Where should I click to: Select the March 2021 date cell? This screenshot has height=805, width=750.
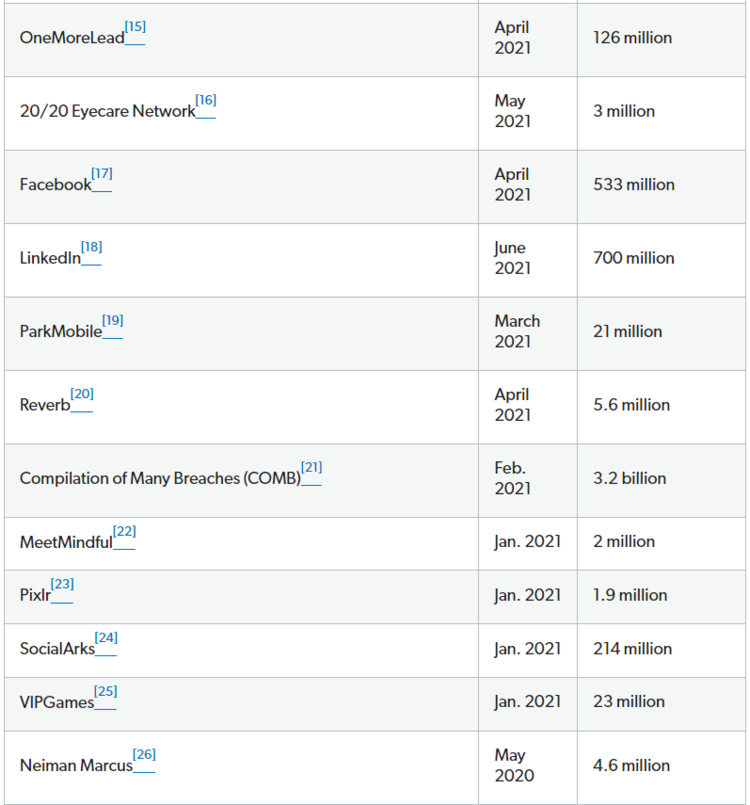[528, 334]
